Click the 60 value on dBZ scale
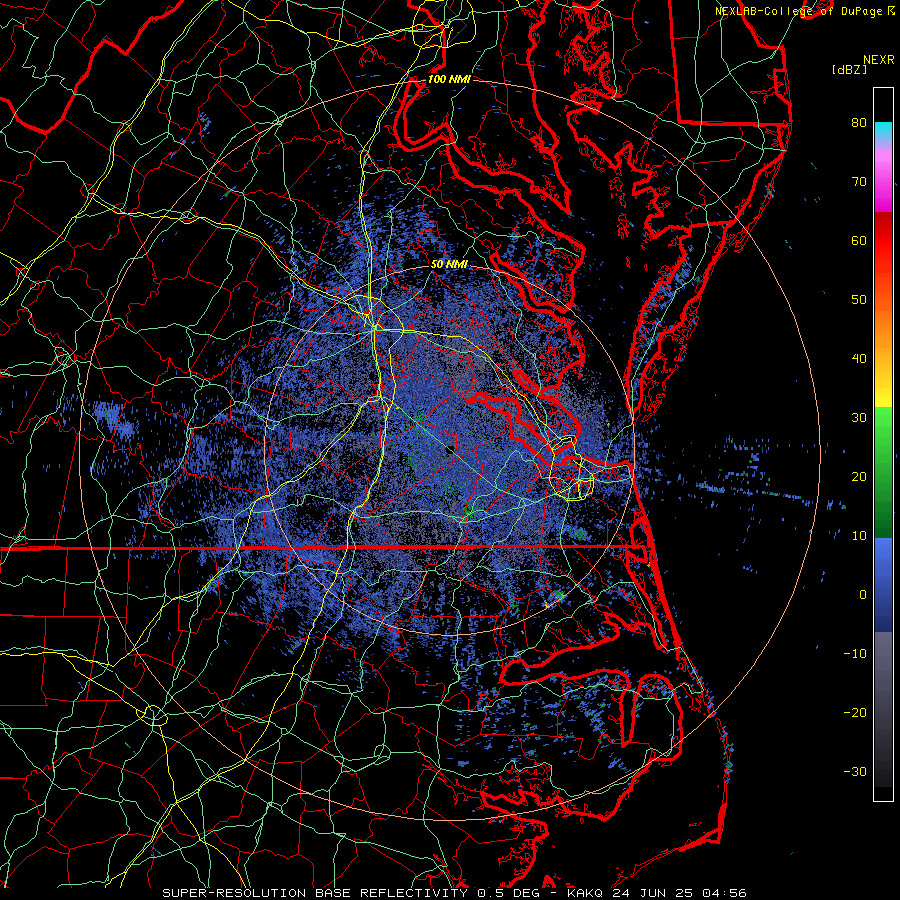 click(859, 240)
